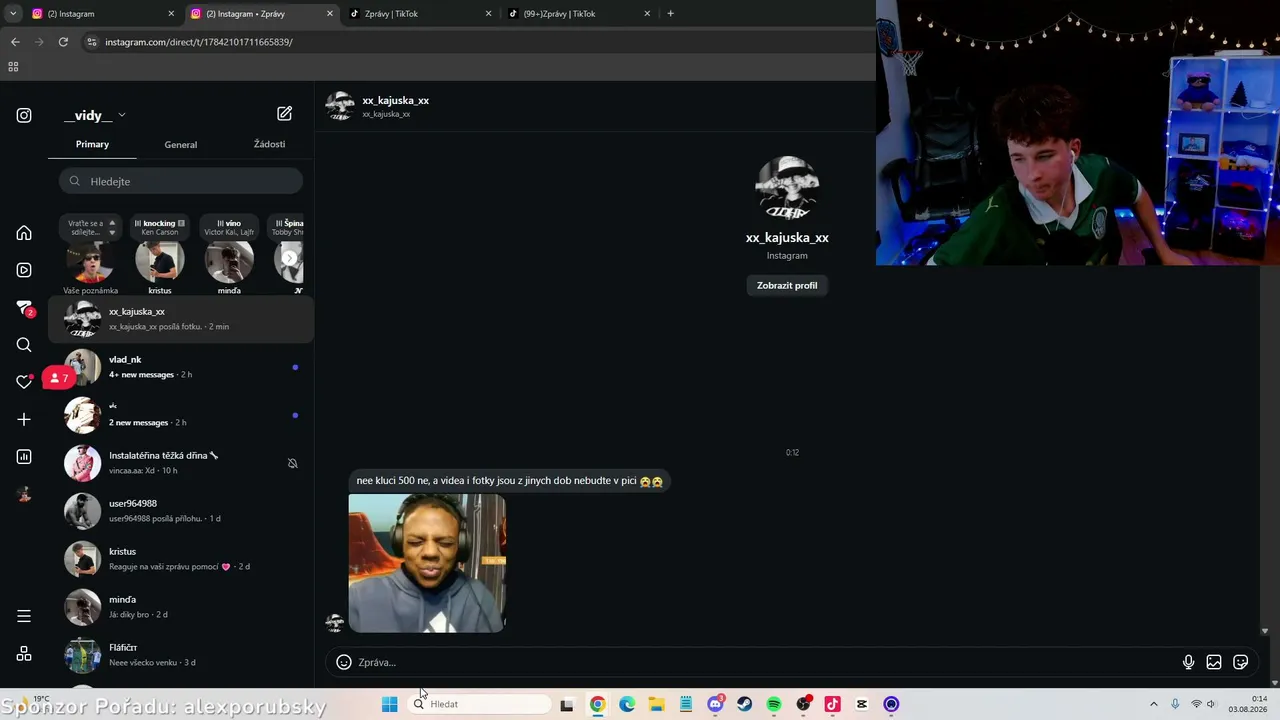Close the active Instagram • Zprávy tab
This screenshot has height=720, width=1280.
[x=330, y=14]
